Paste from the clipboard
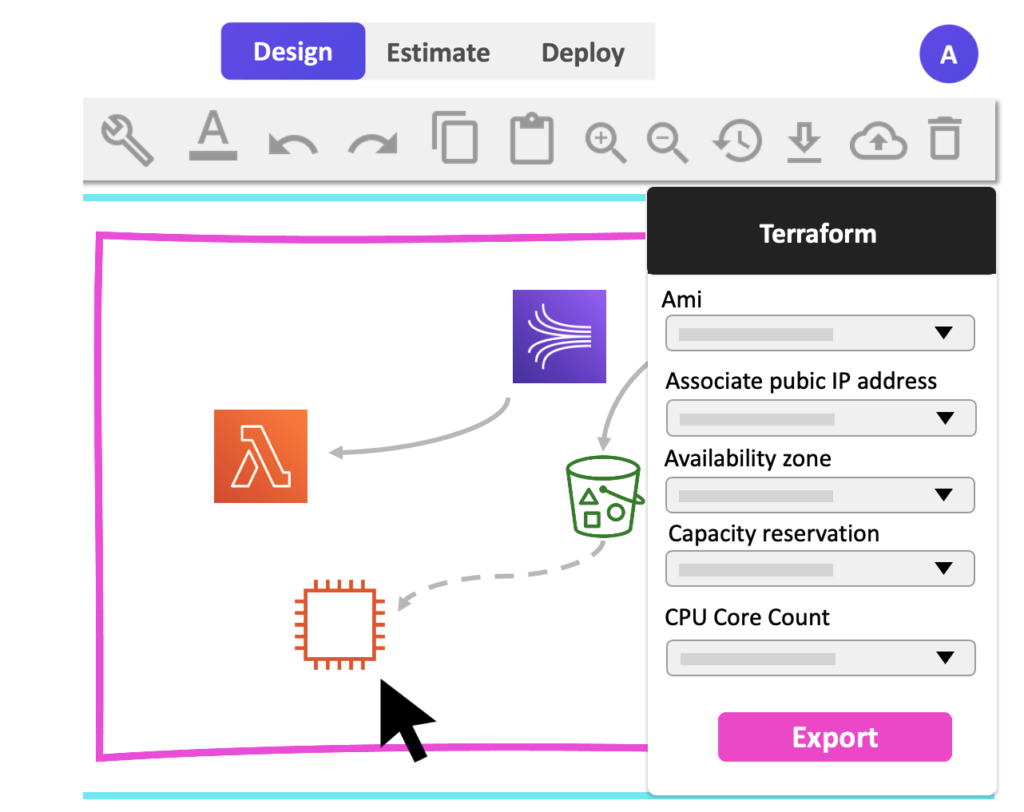 coord(532,138)
